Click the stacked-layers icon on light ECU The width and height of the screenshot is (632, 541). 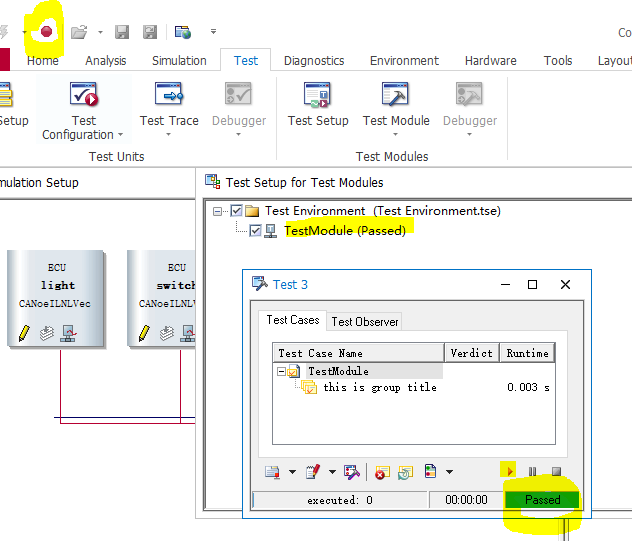[x=47, y=333]
